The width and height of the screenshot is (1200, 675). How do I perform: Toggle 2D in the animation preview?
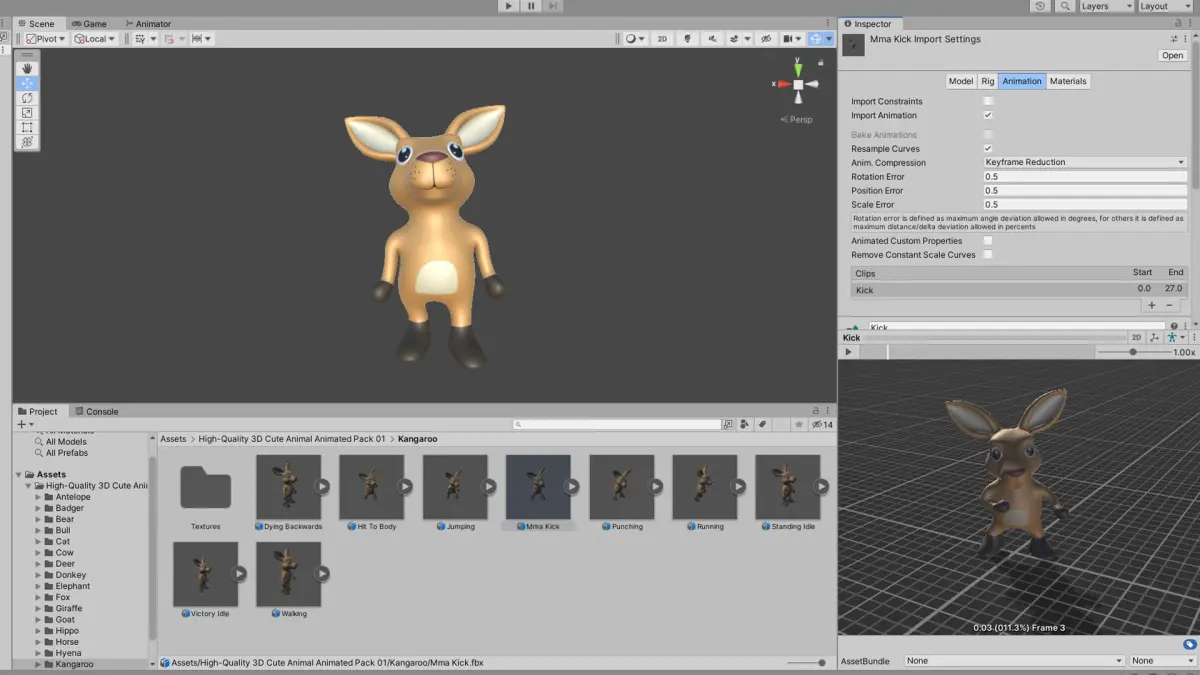click(1136, 338)
